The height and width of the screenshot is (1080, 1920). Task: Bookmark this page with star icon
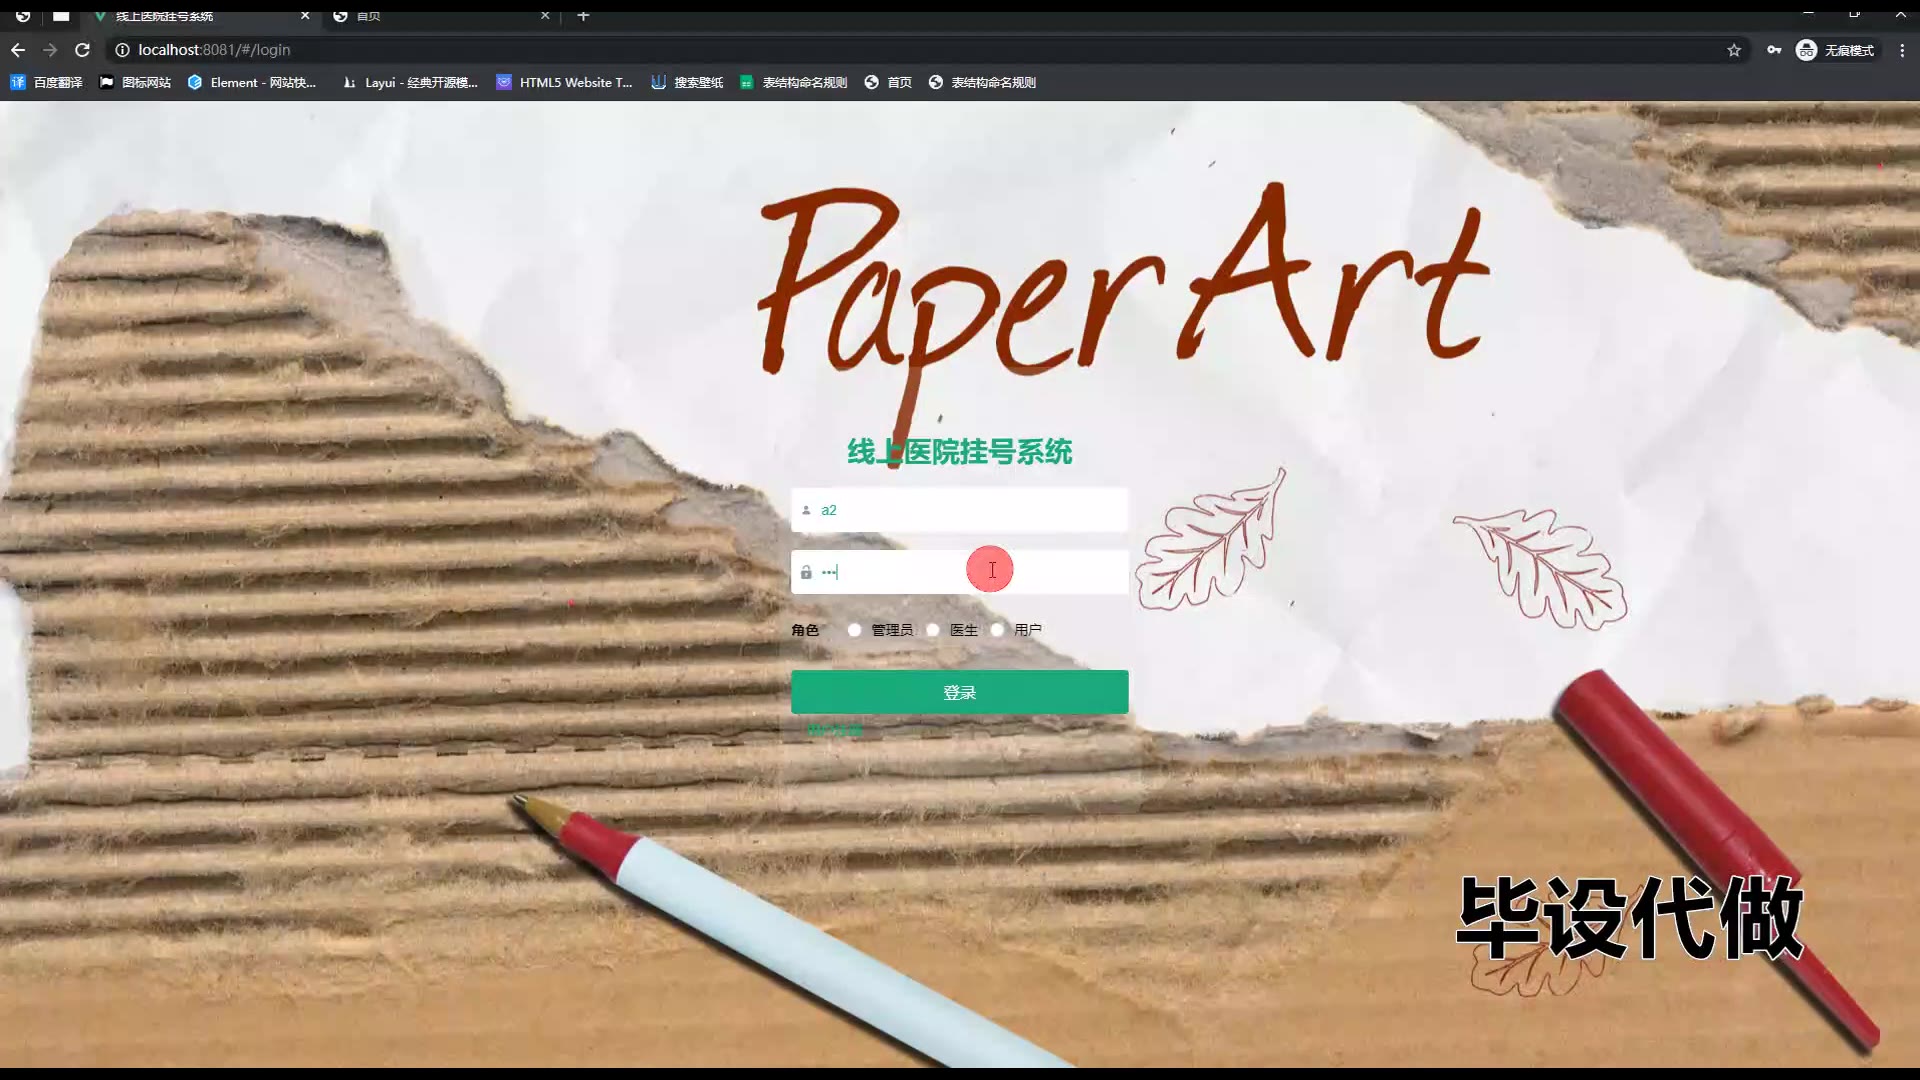click(1734, 50)
